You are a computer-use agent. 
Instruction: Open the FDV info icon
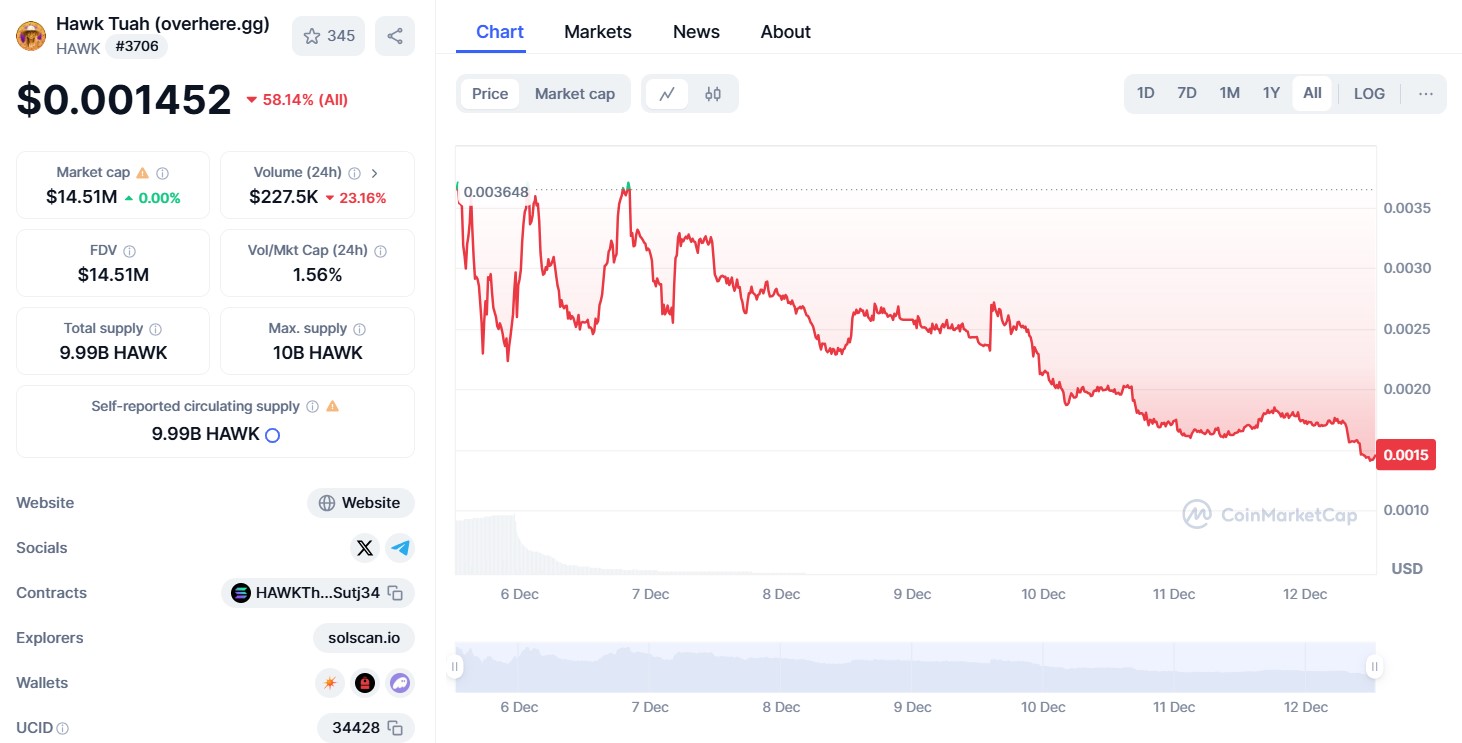(129, 251)
